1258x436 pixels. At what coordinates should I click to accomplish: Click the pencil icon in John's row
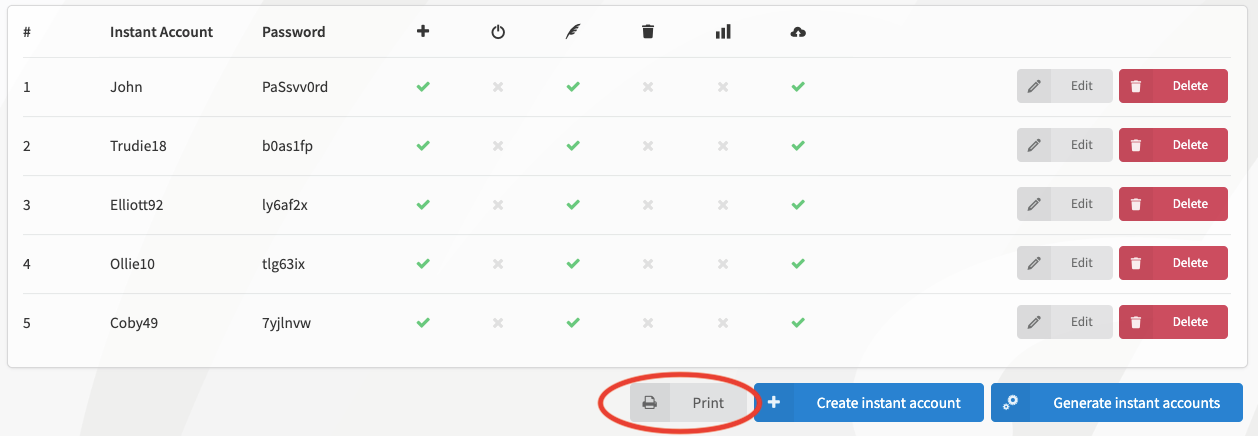click(x=1034, y=87)
